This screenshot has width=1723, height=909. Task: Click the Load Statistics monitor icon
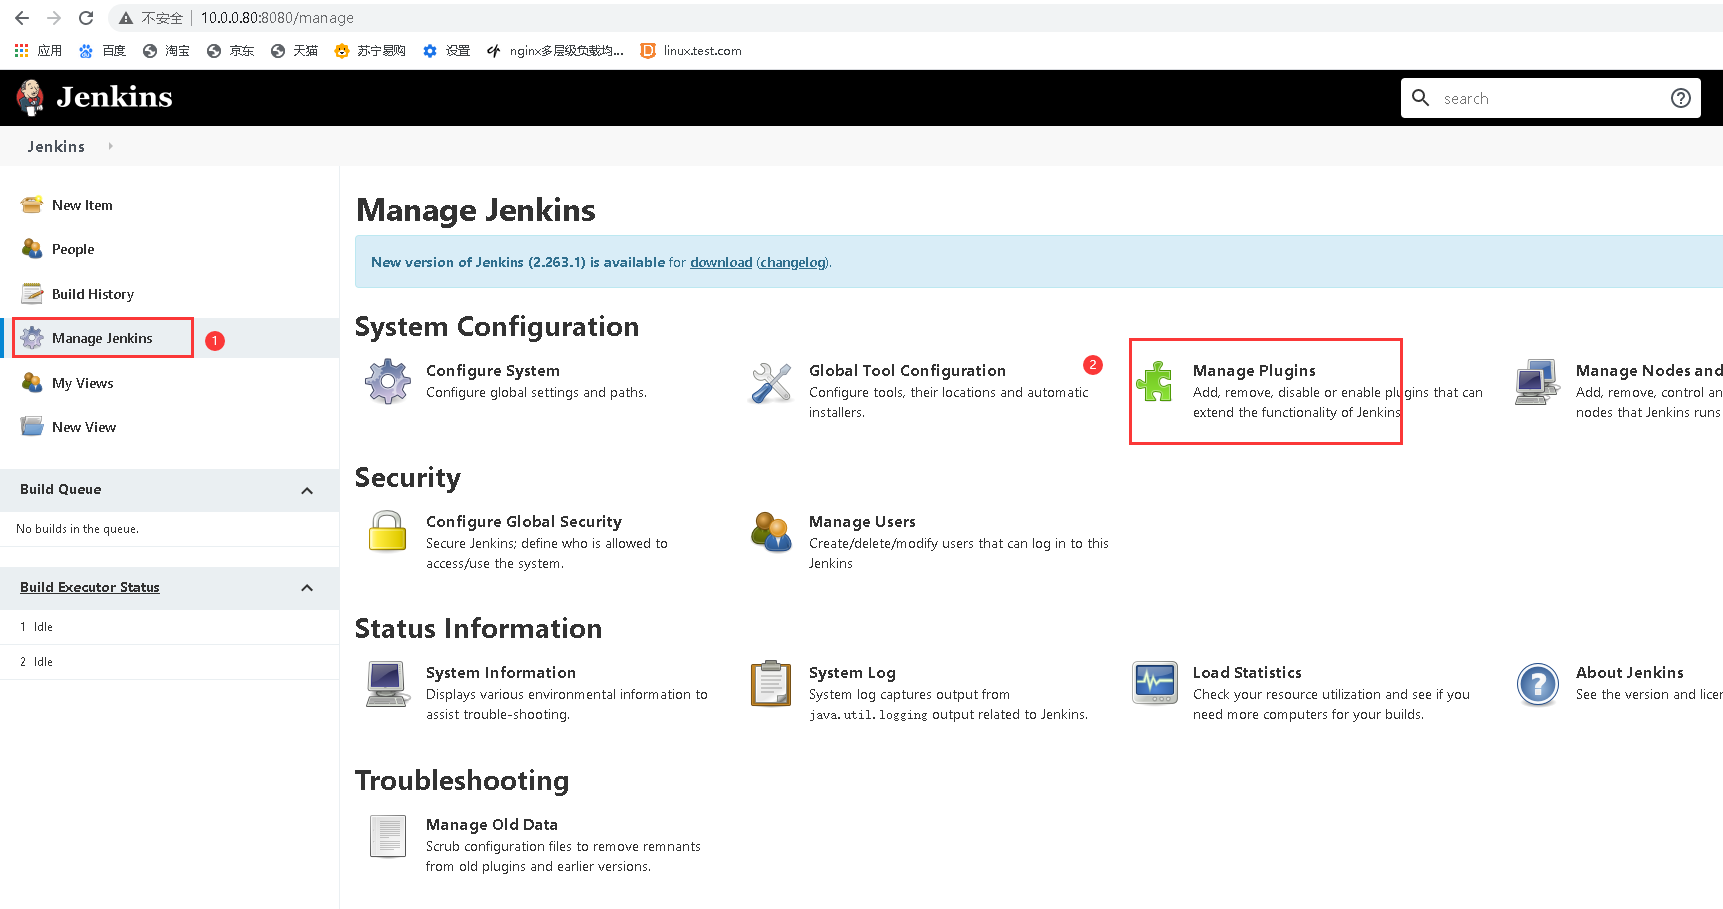tap(1155, 684)
